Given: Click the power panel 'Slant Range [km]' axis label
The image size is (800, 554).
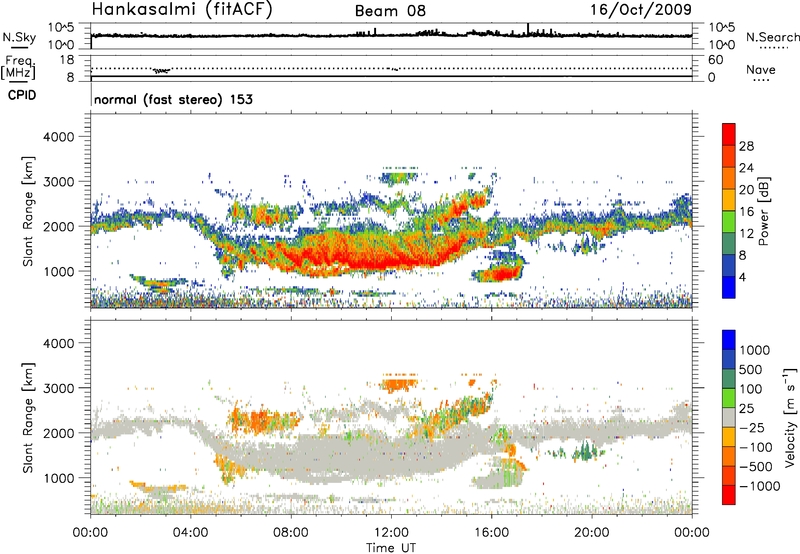Looking at the screenshot, I should coord(28,211).
